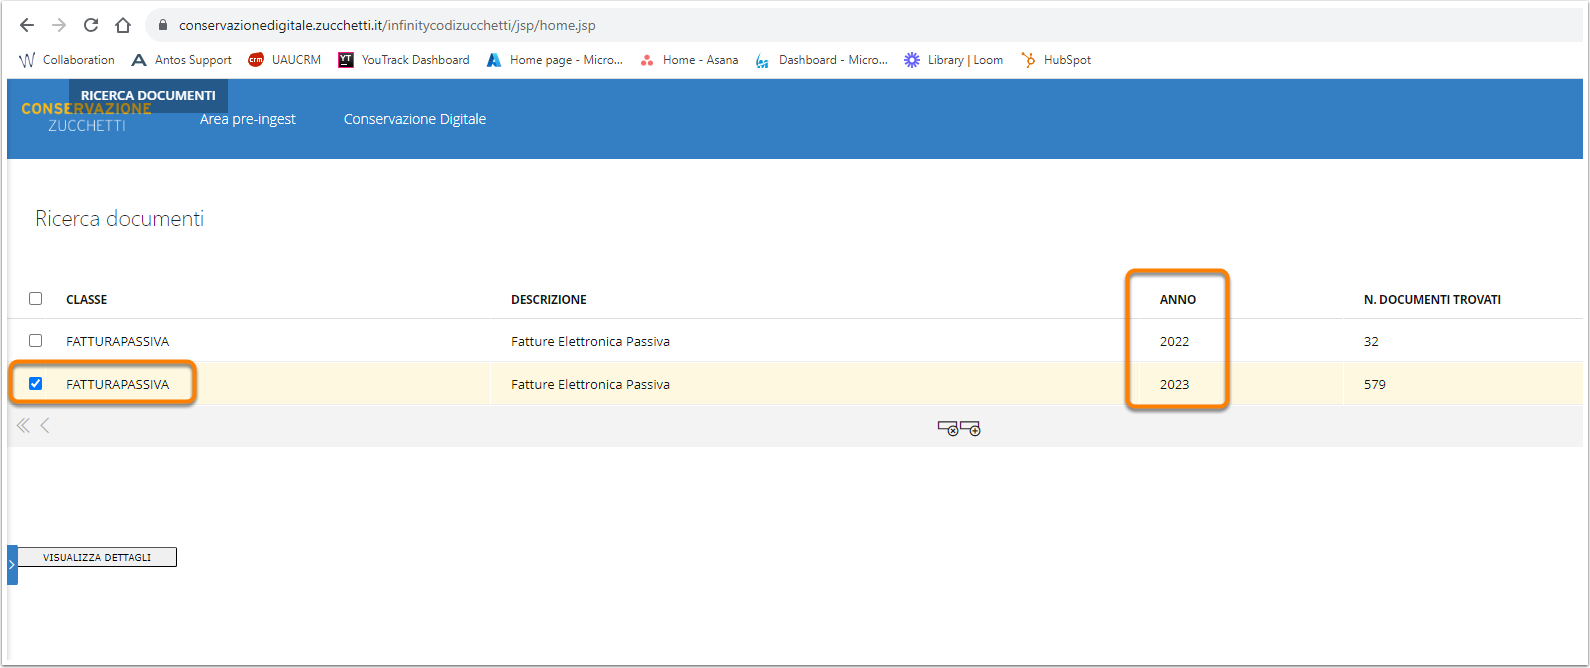Open the Area pre-ingest menu
Image resolution: width=1590 pixels, height=668 pixels.
coord(248,119)
